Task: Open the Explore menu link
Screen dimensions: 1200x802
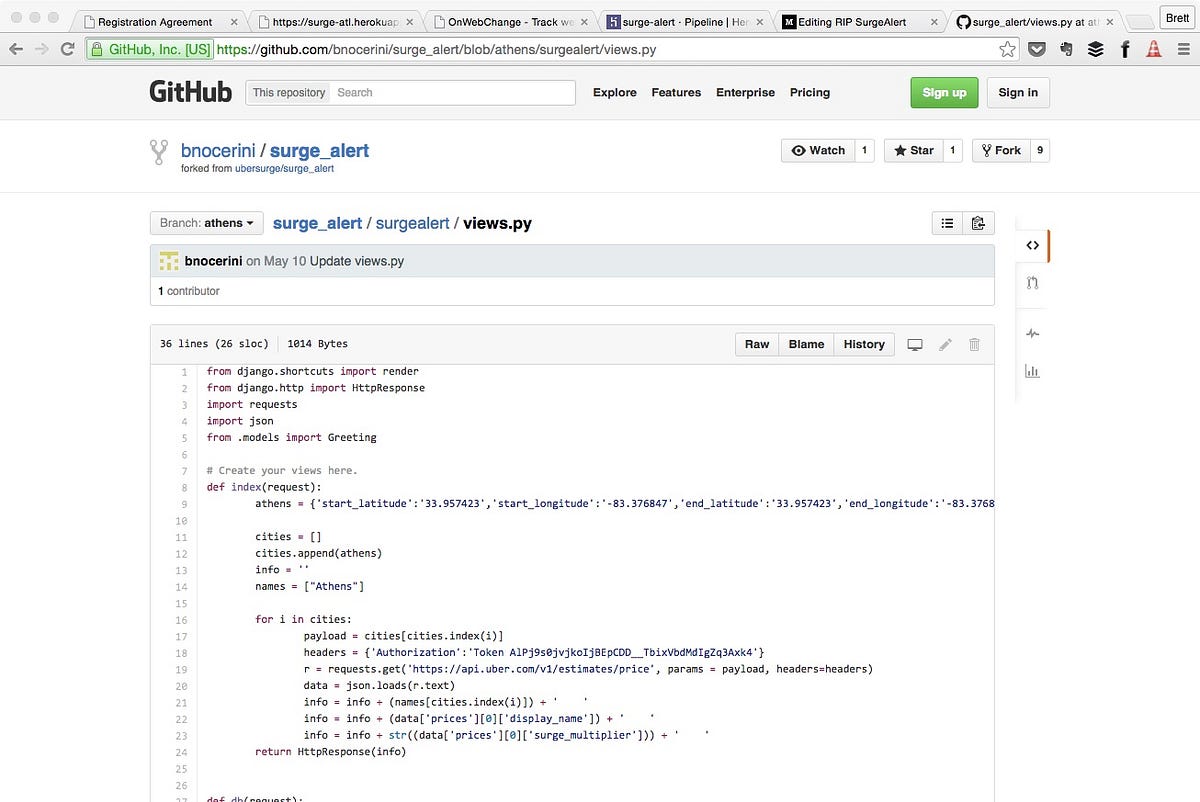Action: (x=614, y=92)
